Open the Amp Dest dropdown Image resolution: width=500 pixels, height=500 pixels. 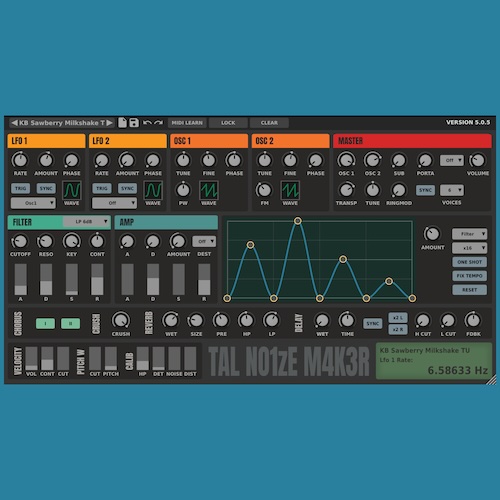(204, 241)
